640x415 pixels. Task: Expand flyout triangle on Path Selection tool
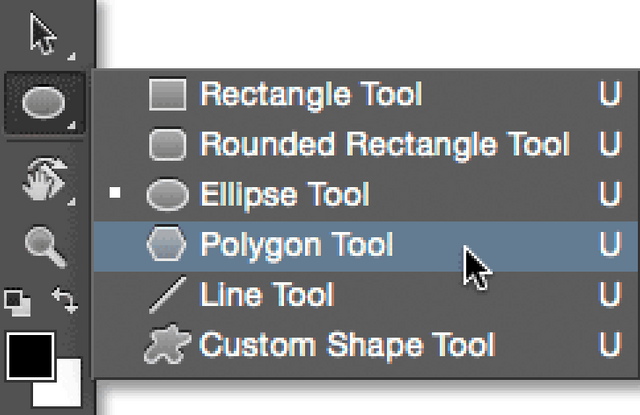[x=71, y=56]
